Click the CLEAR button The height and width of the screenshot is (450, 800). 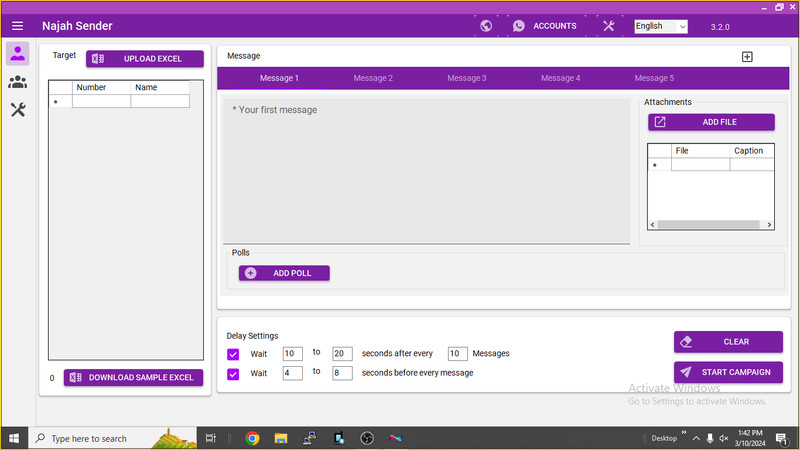[x=728, y=342]
